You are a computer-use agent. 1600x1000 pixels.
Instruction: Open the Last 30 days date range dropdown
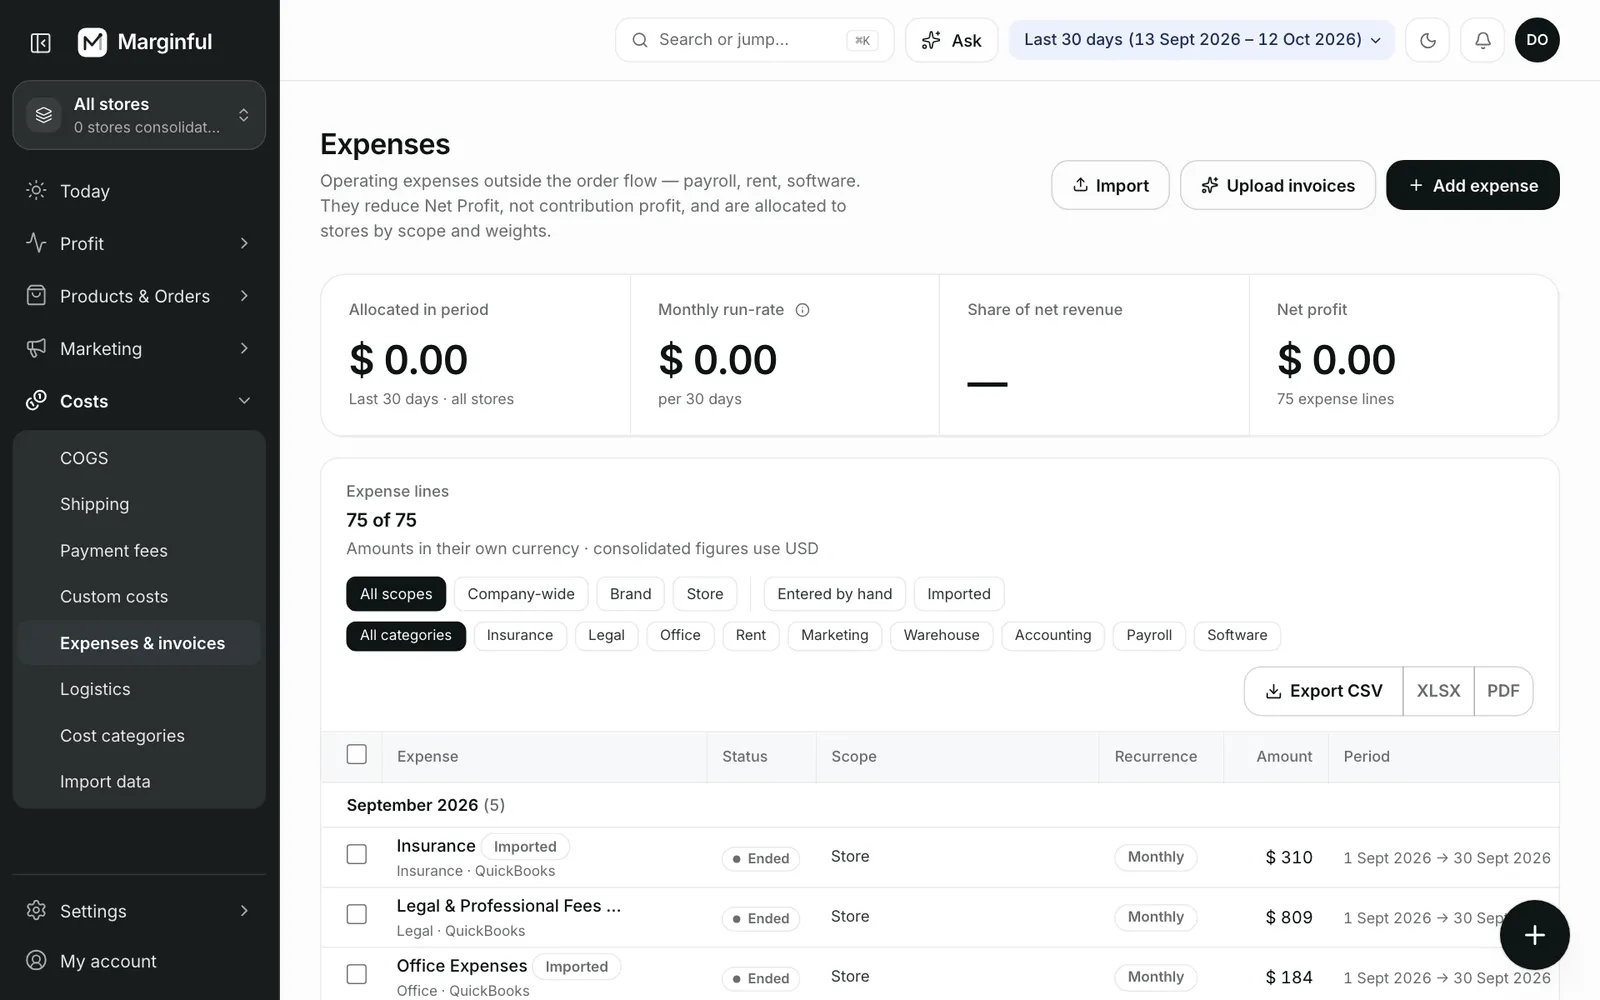pos(1201,40)
